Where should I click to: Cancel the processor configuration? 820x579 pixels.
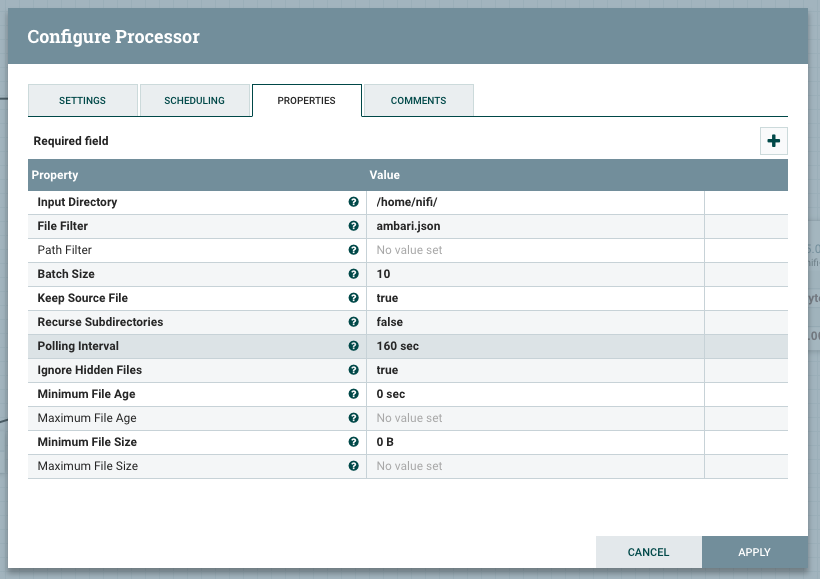pos(648,552)
